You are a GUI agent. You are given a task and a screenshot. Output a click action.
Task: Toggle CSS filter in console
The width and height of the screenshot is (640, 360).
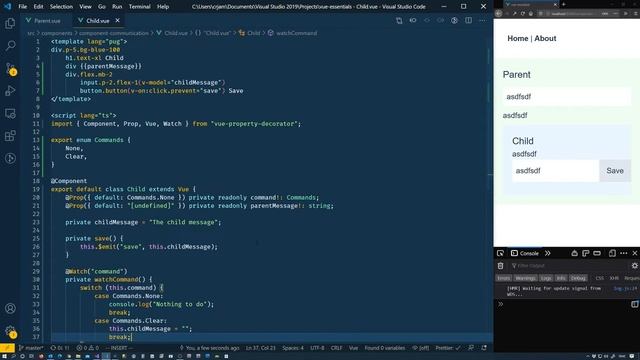click(x=599, y=278)
